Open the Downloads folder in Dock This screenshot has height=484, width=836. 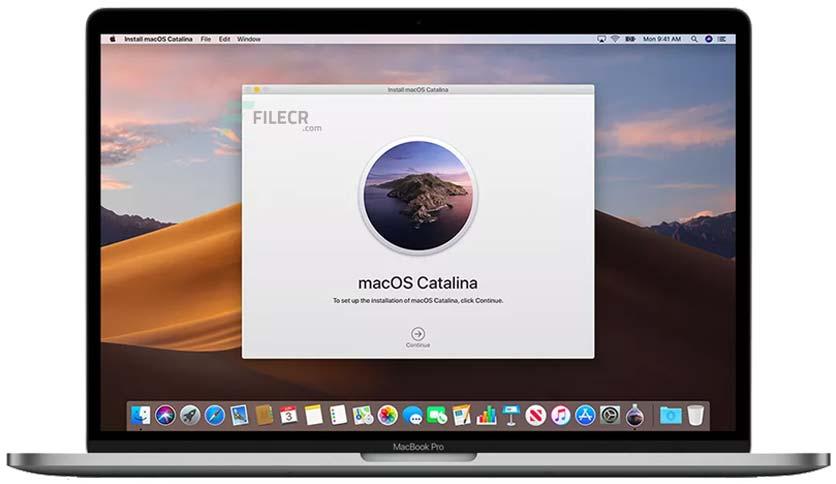tap(670, 415)
